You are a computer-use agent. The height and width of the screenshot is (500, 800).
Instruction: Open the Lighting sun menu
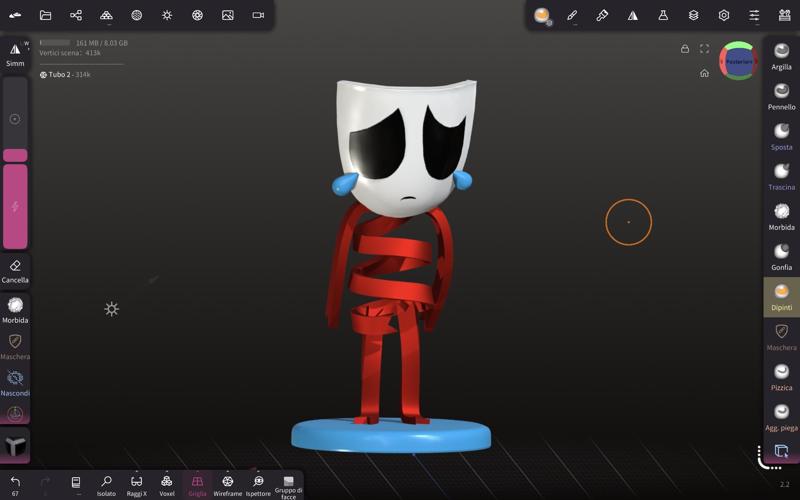[167, 15]
